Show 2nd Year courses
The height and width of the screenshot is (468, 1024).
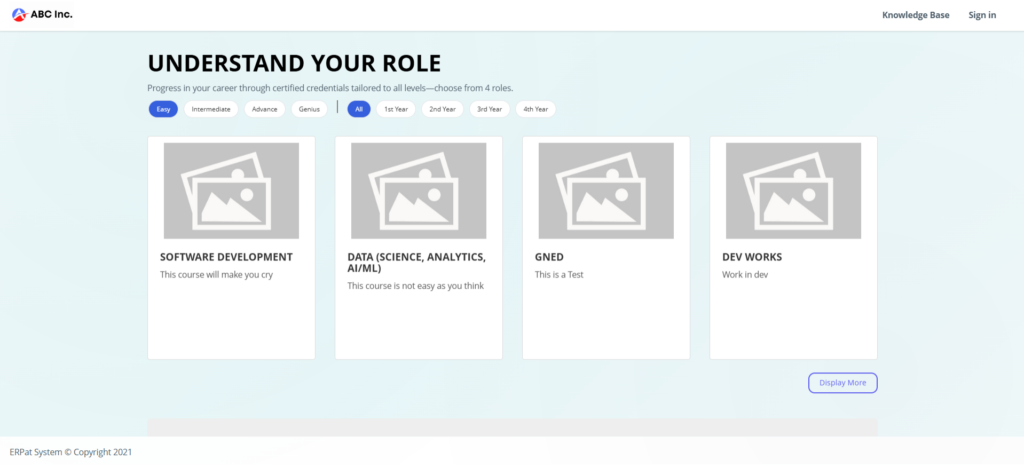442,109
